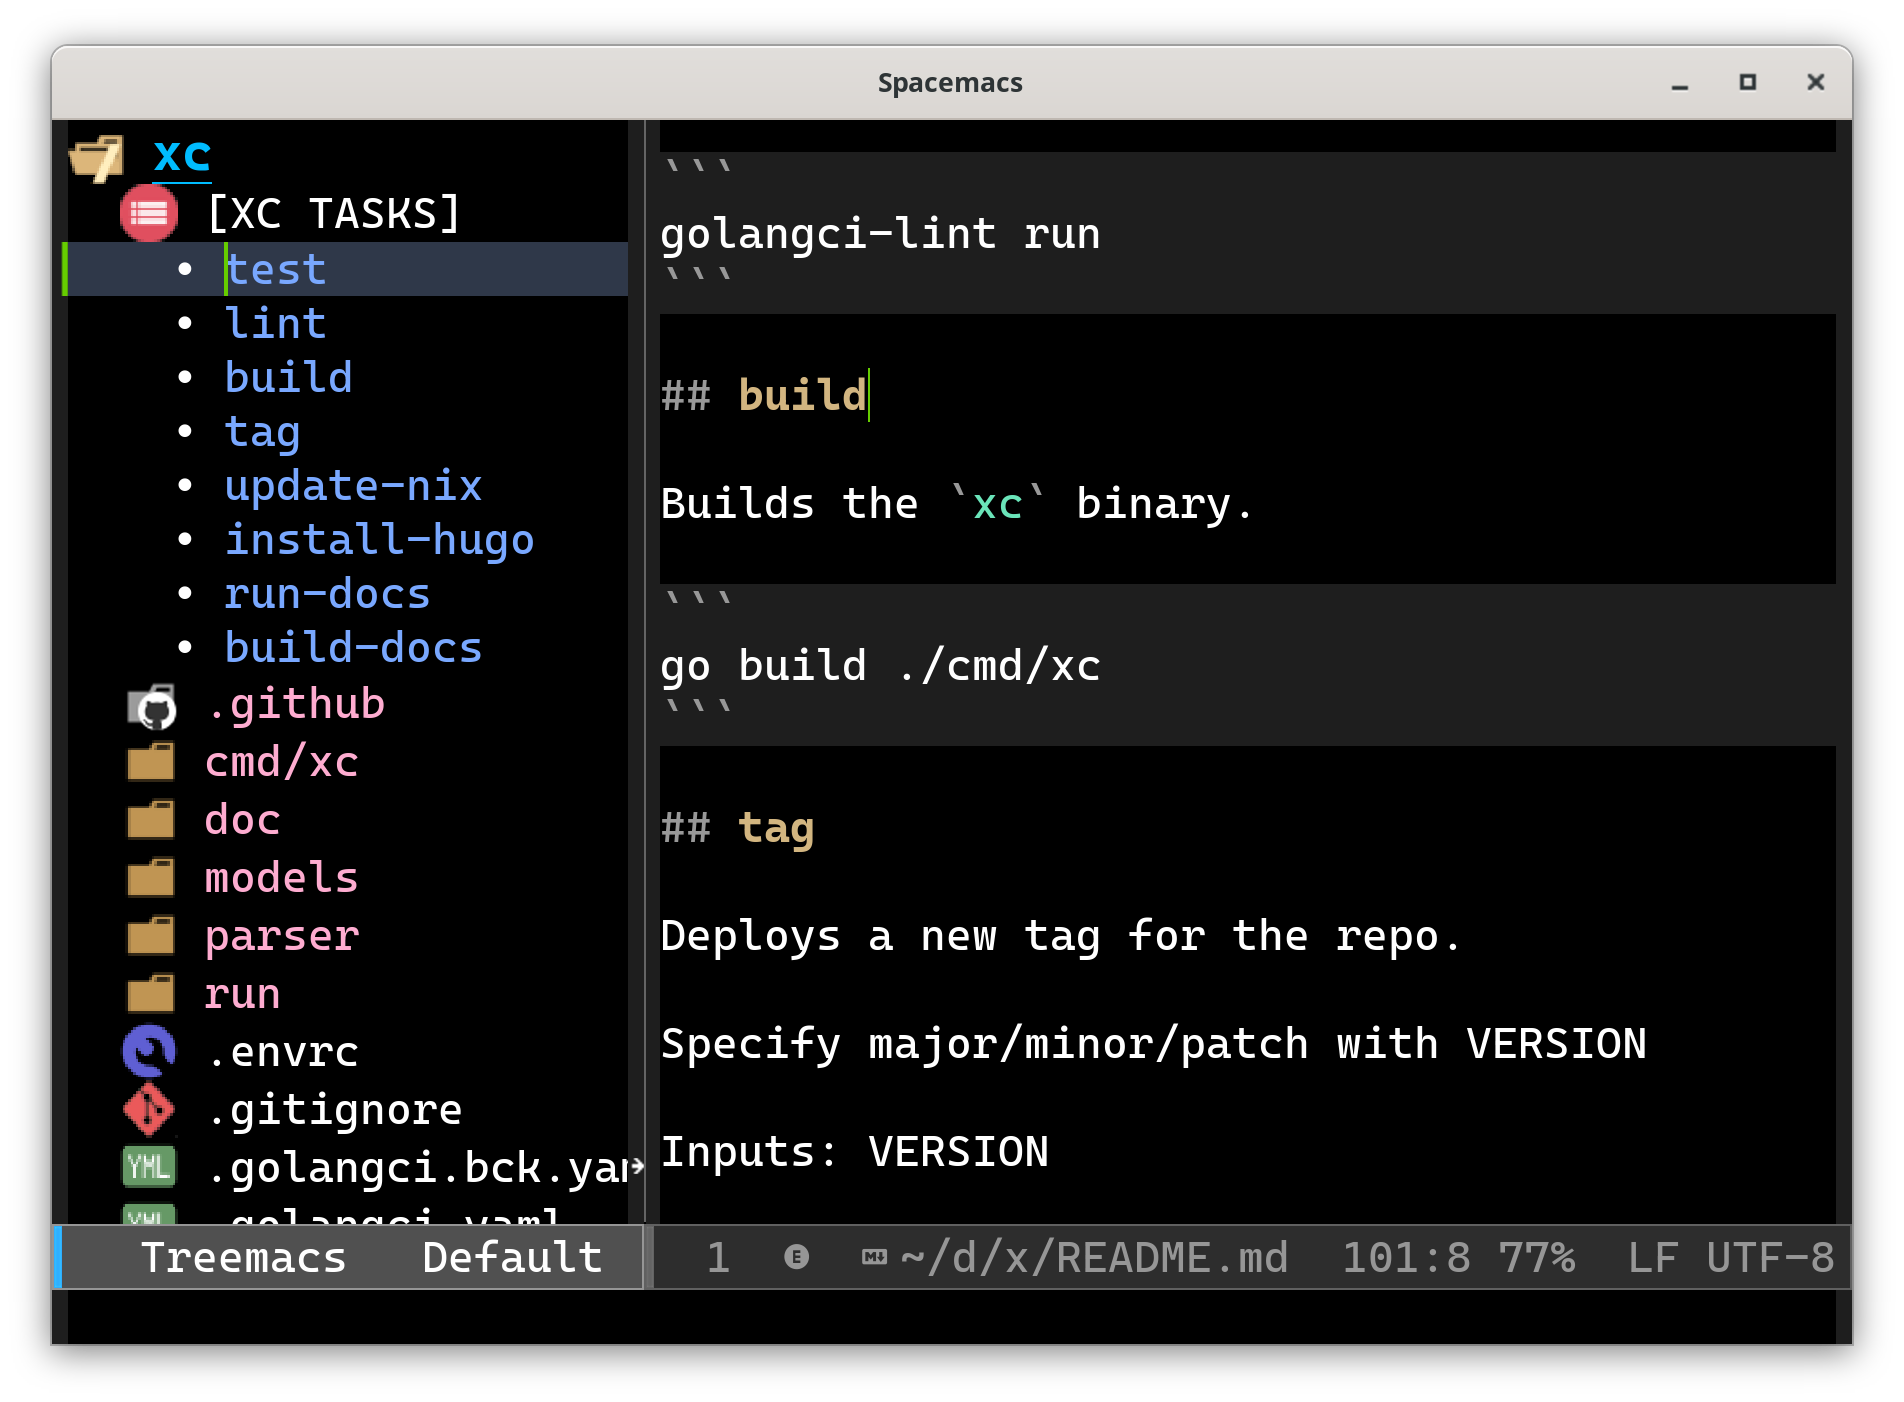Select the tag task entry

[263, 432]
